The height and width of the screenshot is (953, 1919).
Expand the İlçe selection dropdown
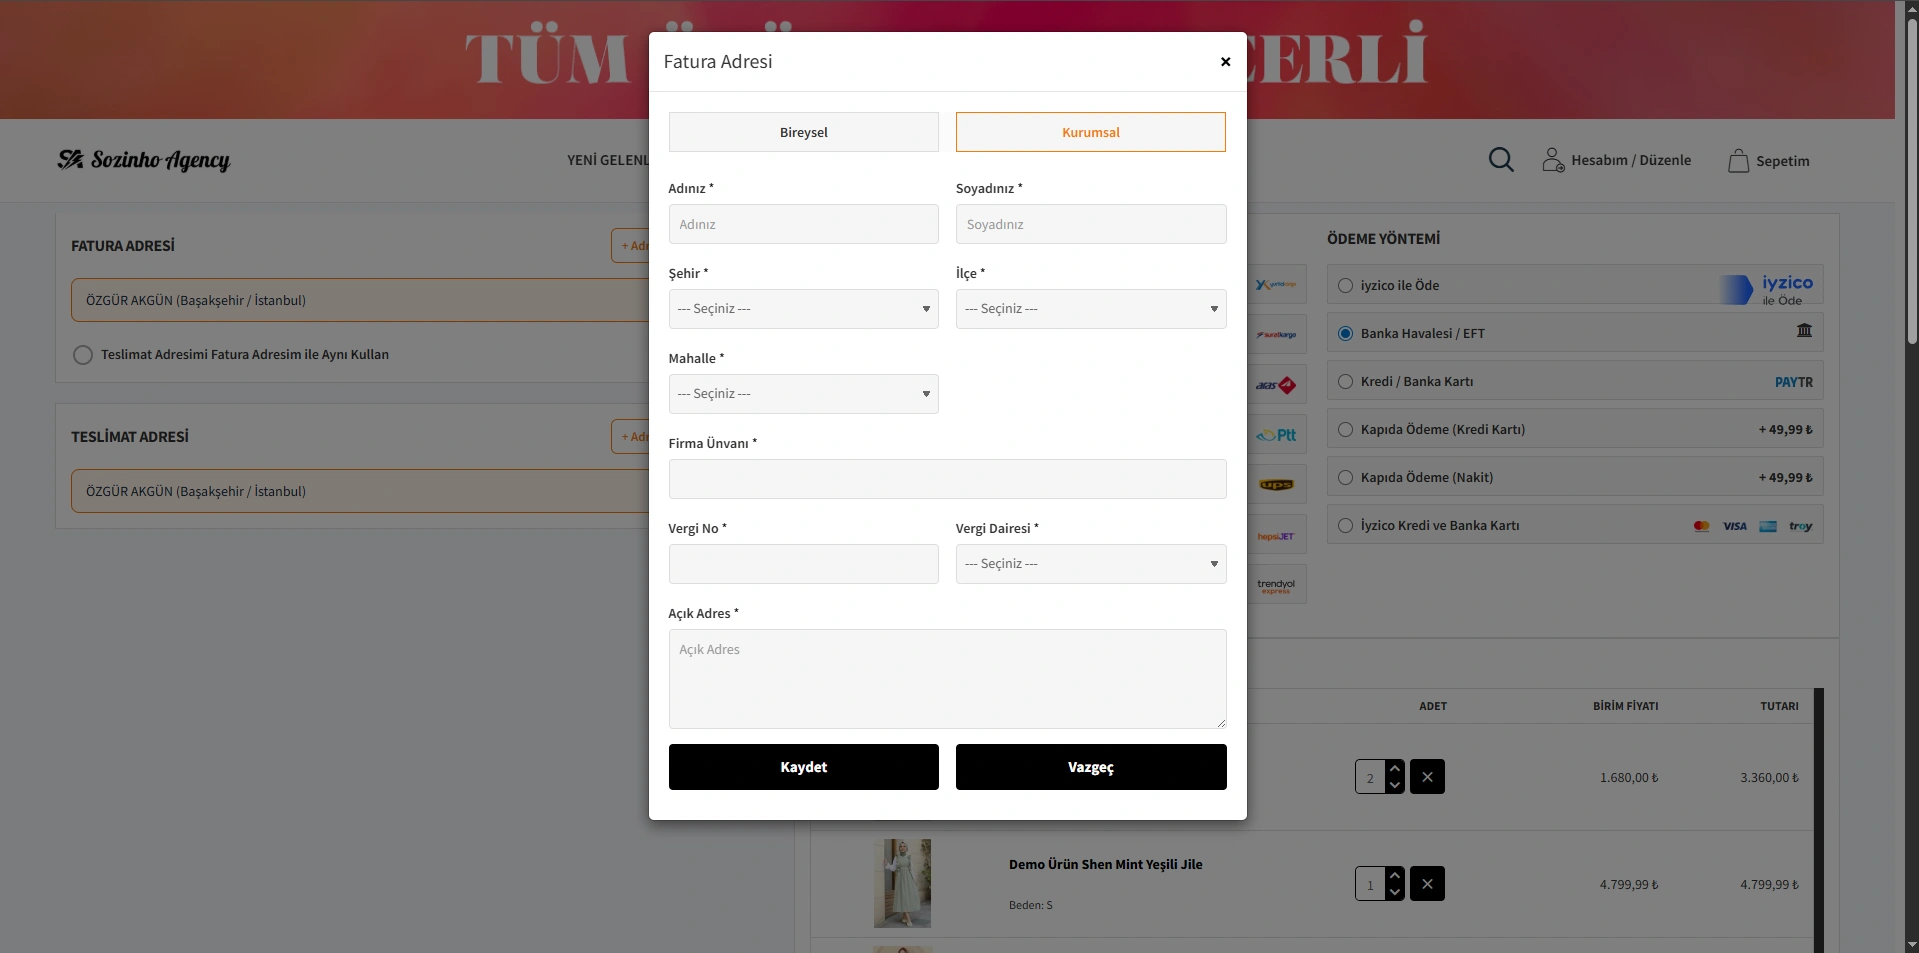coord(1090,309)
